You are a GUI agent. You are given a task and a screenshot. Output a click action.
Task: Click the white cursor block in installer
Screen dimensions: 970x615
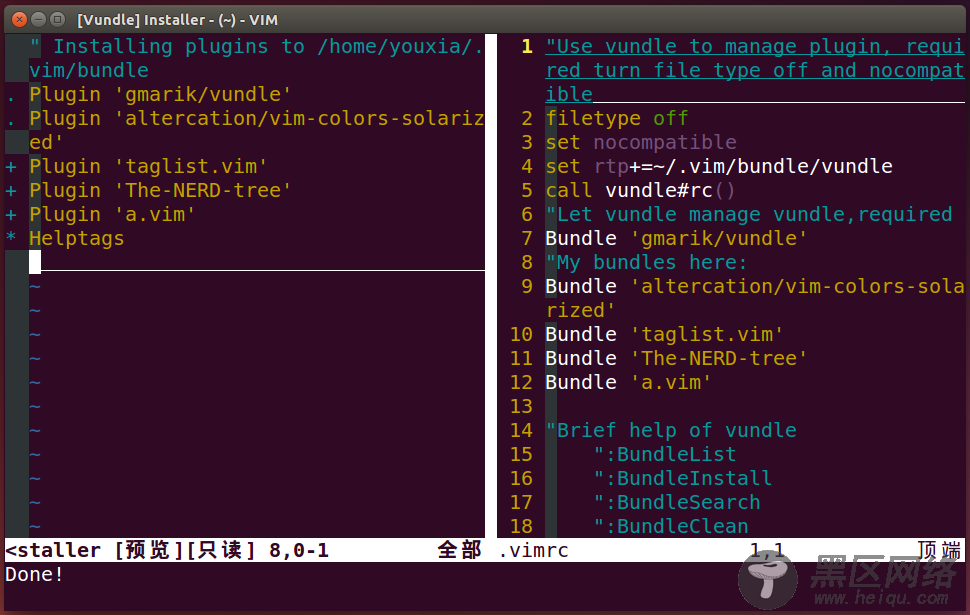click(x=35, y=262)
